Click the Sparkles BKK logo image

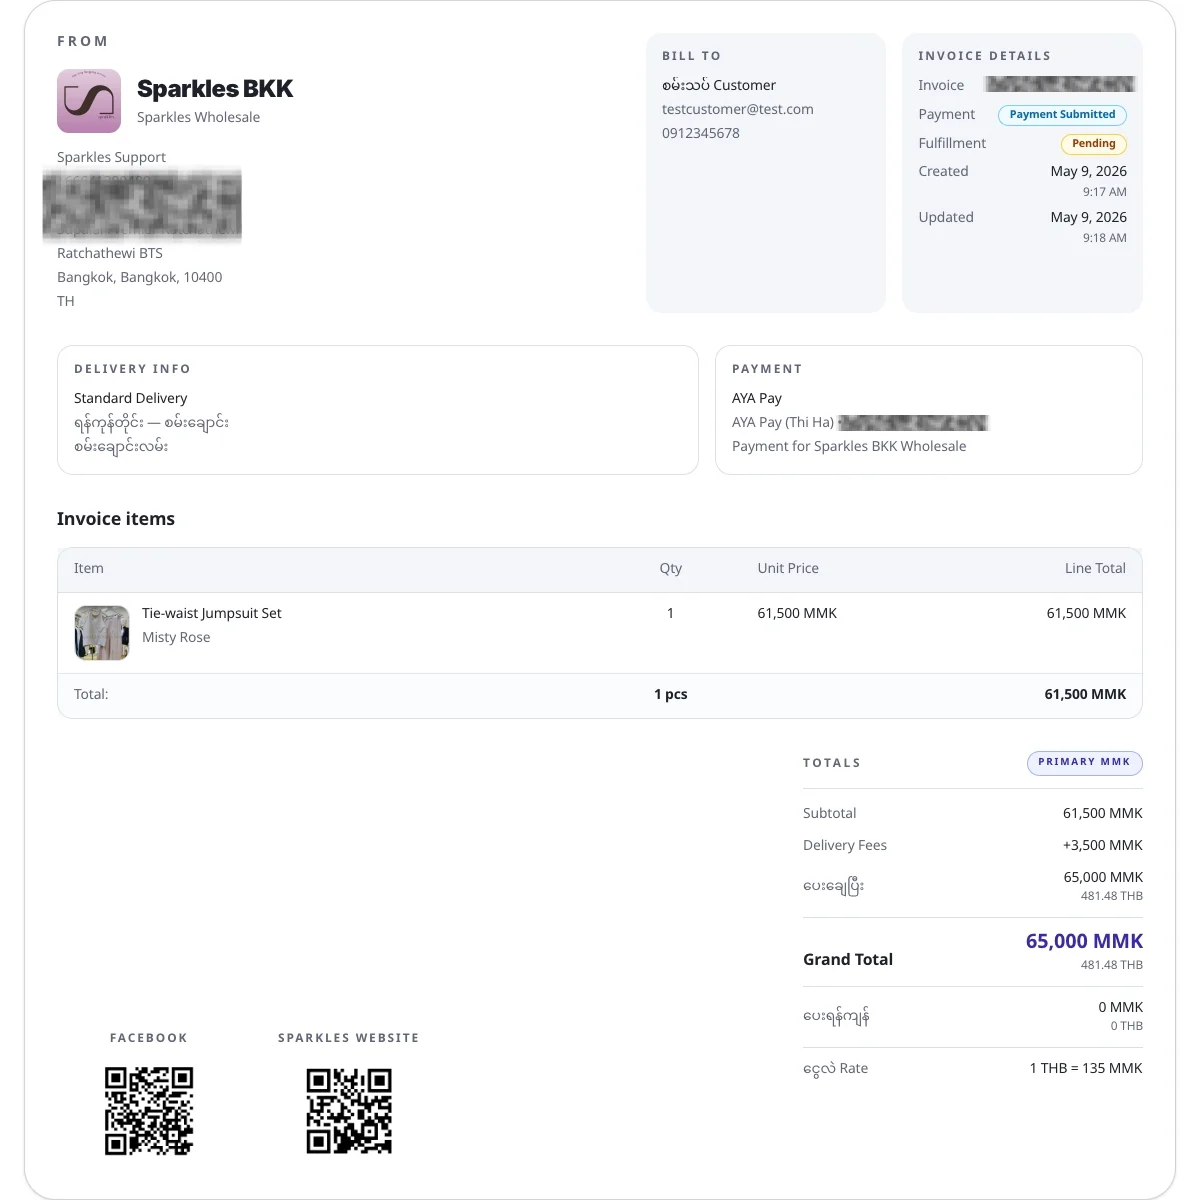89,101
